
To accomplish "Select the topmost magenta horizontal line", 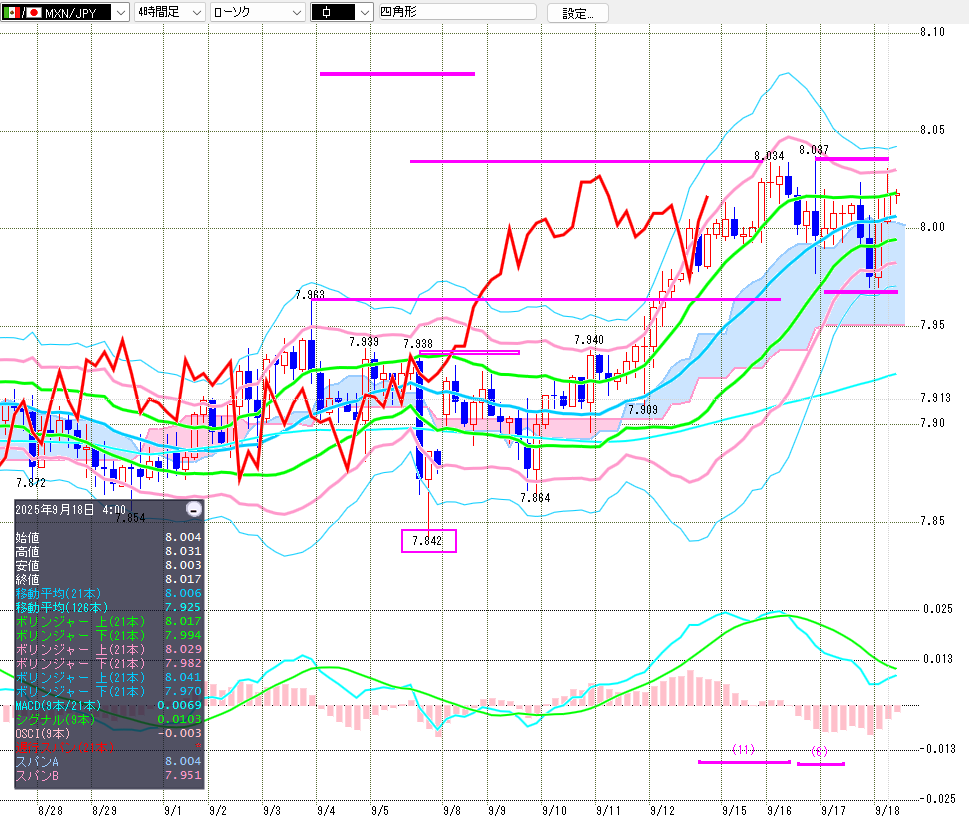I will click(x=397, y=73).
